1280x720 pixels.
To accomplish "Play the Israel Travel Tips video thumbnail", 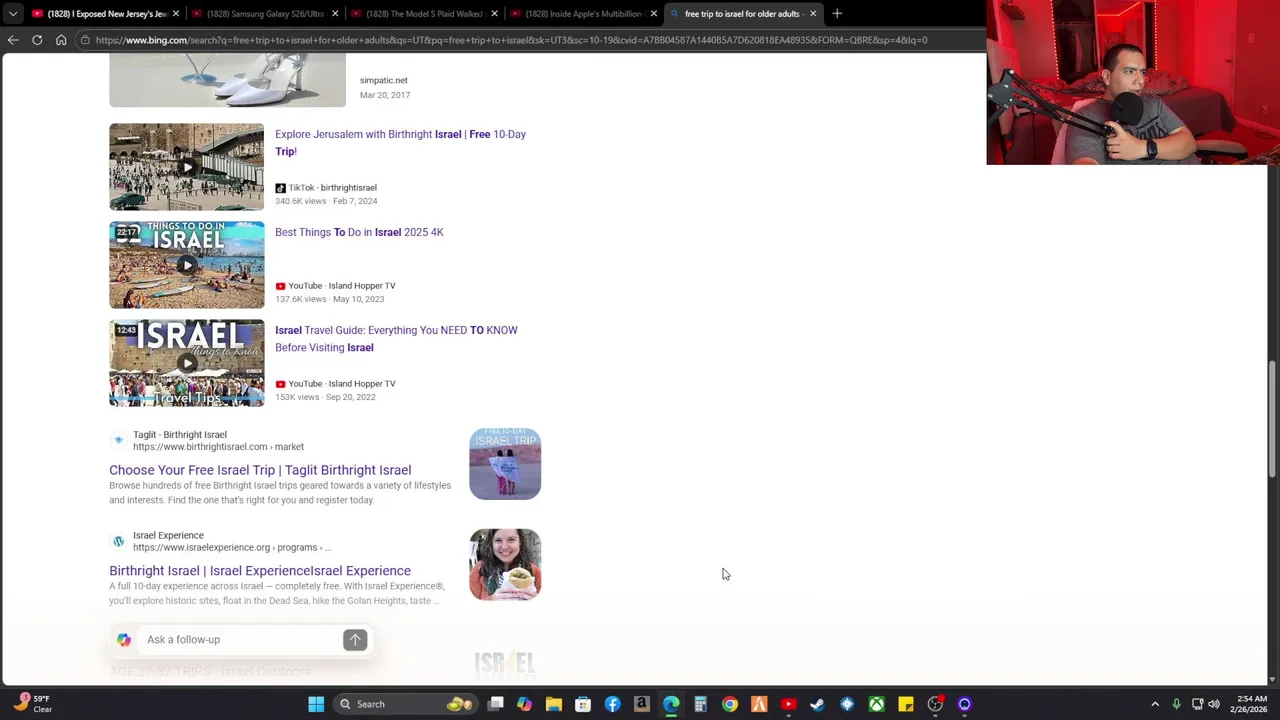I will tap(187, 363).
